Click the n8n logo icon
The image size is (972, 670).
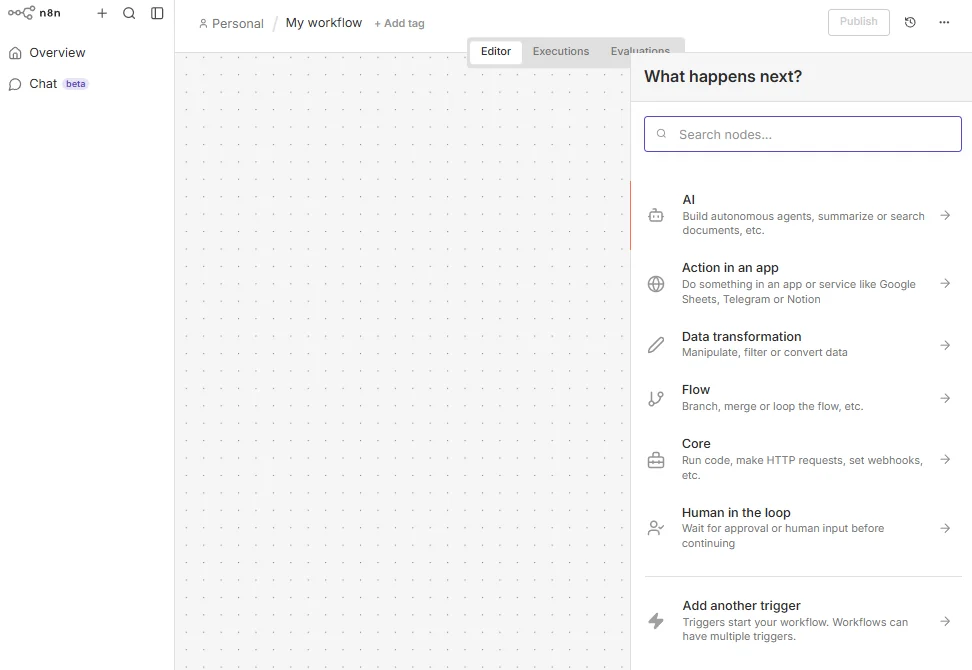tap(21, 13)
